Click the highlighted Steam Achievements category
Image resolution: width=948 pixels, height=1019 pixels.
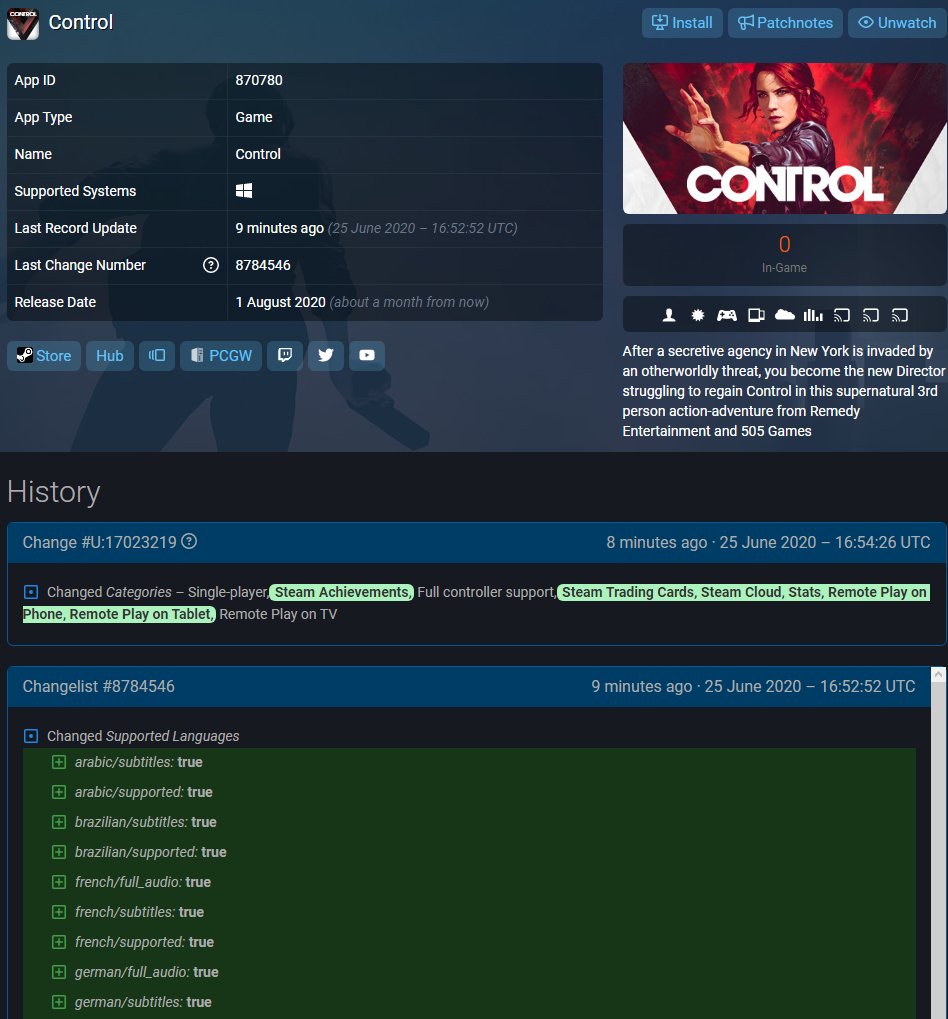(x=342, y=592)
